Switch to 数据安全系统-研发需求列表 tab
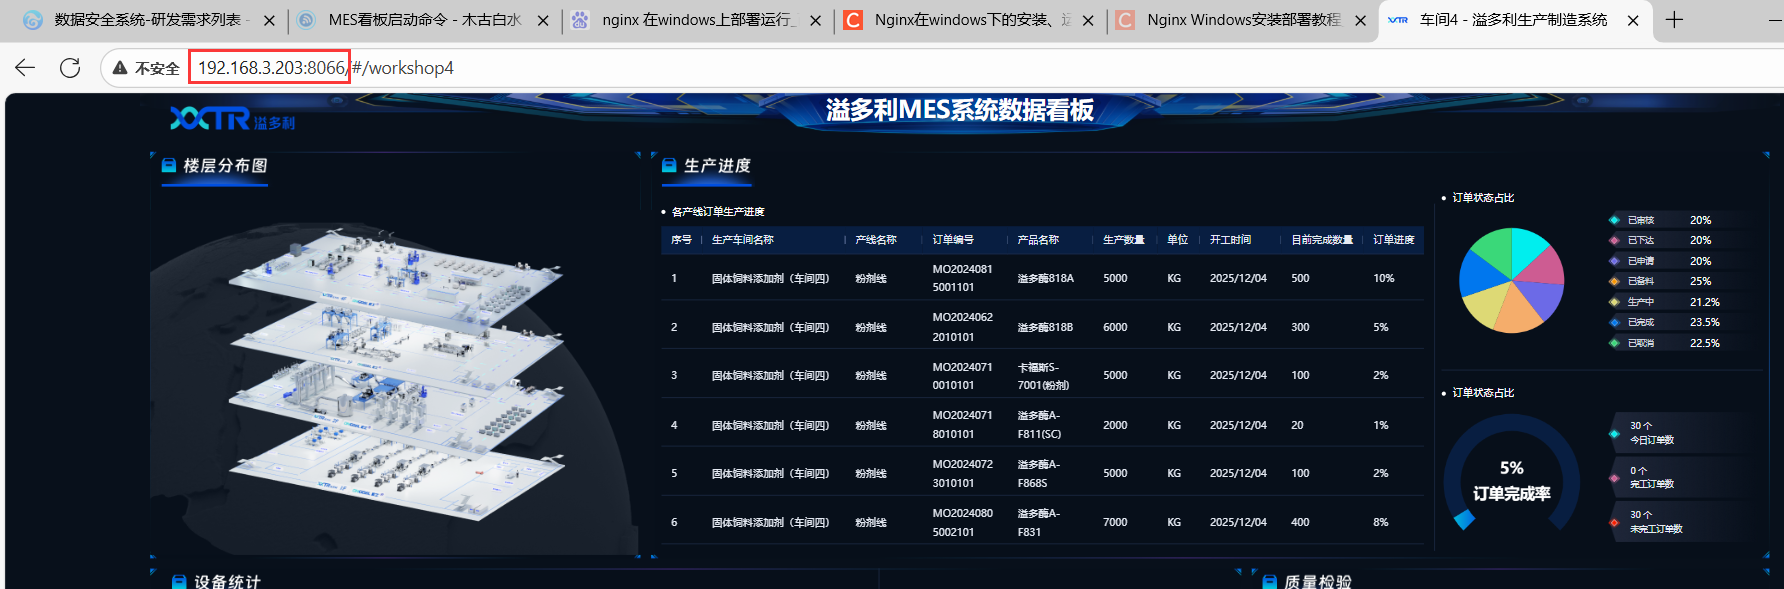The image size is (1784, 589). [147, 20]
